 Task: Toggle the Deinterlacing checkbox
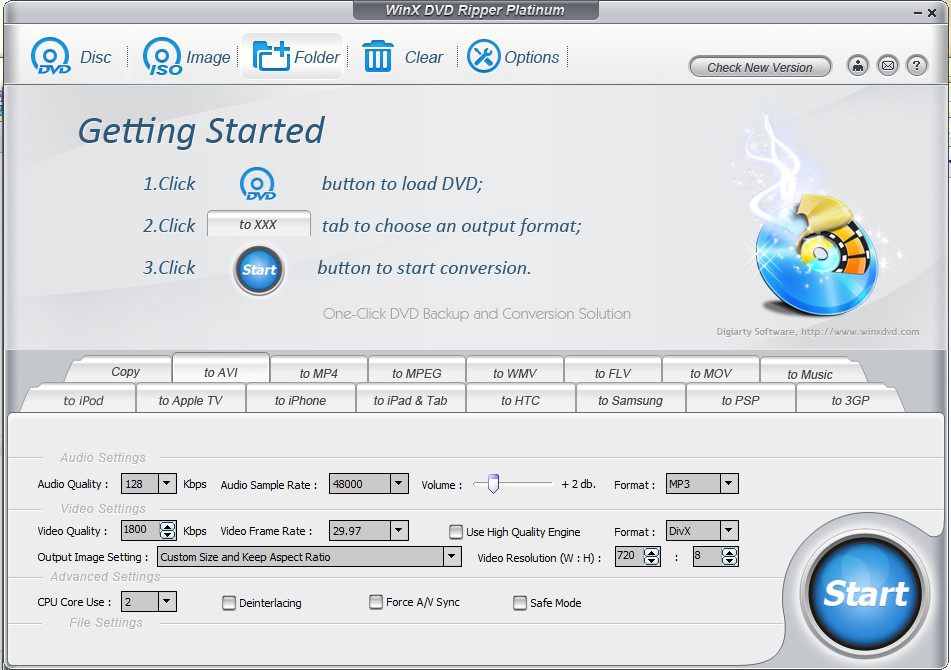coord(229,603)
